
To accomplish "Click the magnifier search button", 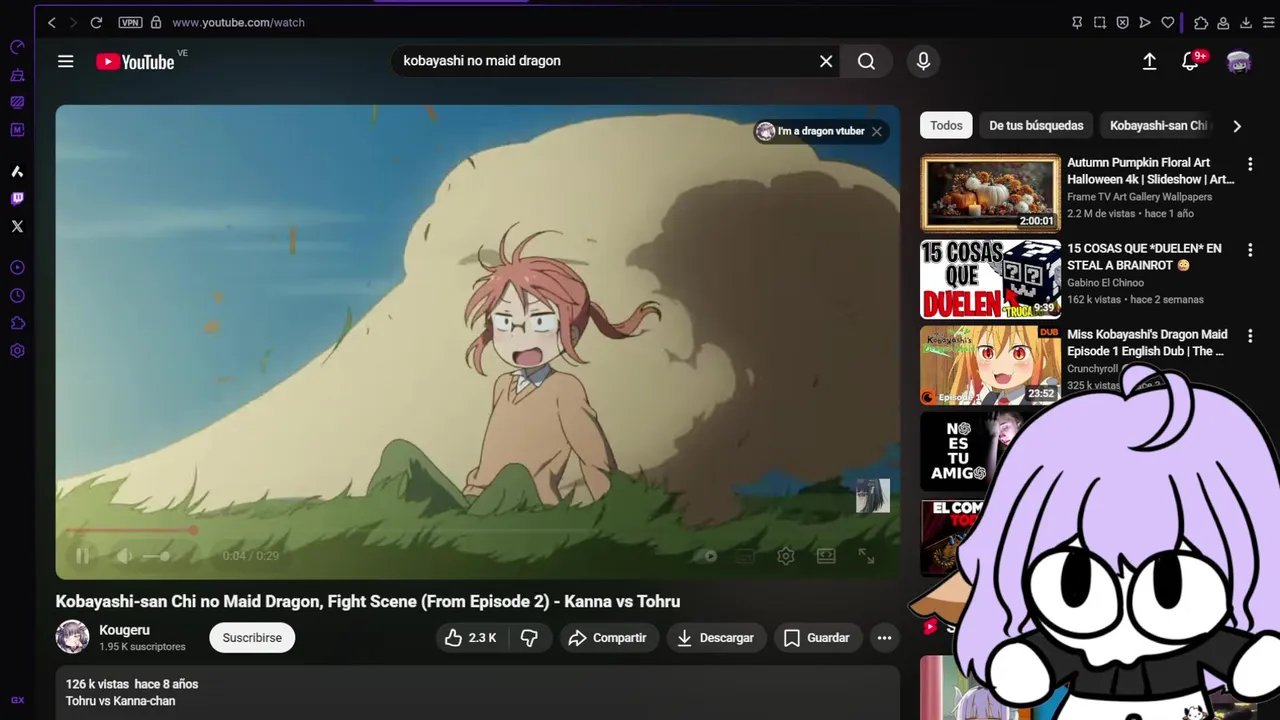I will tap(866, 61).
